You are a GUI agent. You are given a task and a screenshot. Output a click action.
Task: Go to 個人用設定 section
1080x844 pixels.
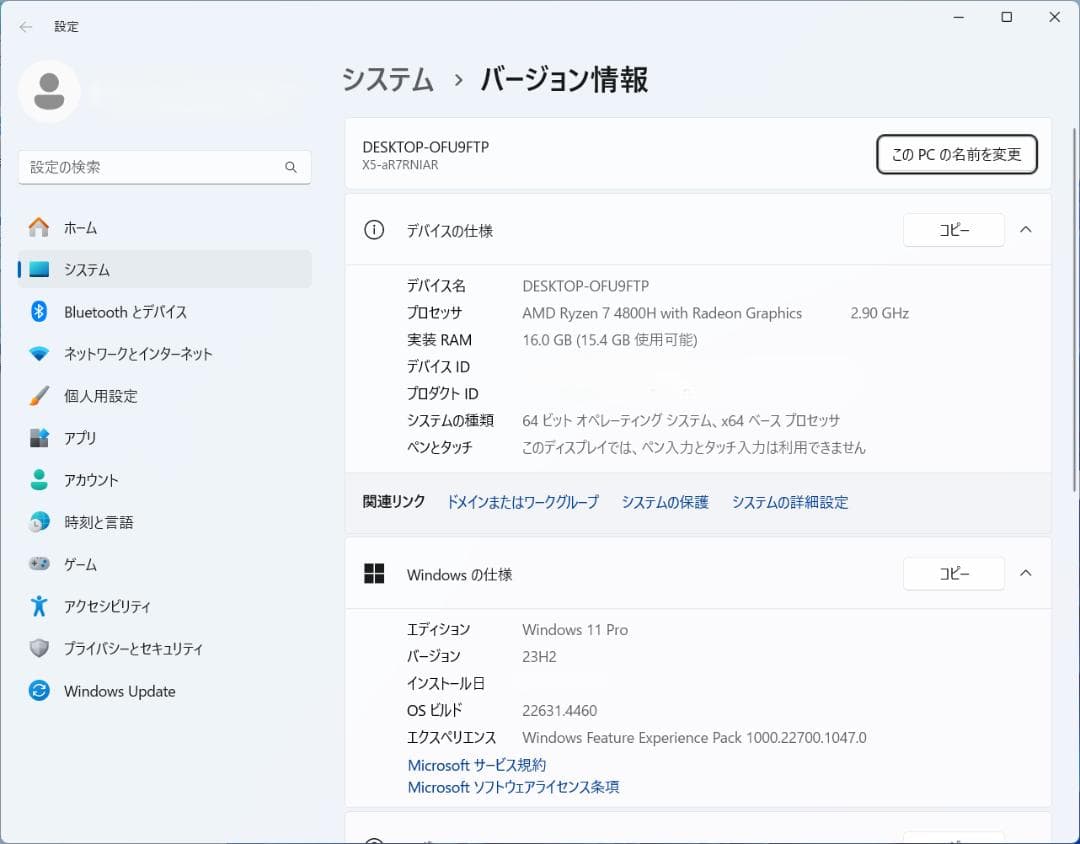(165, 395)
